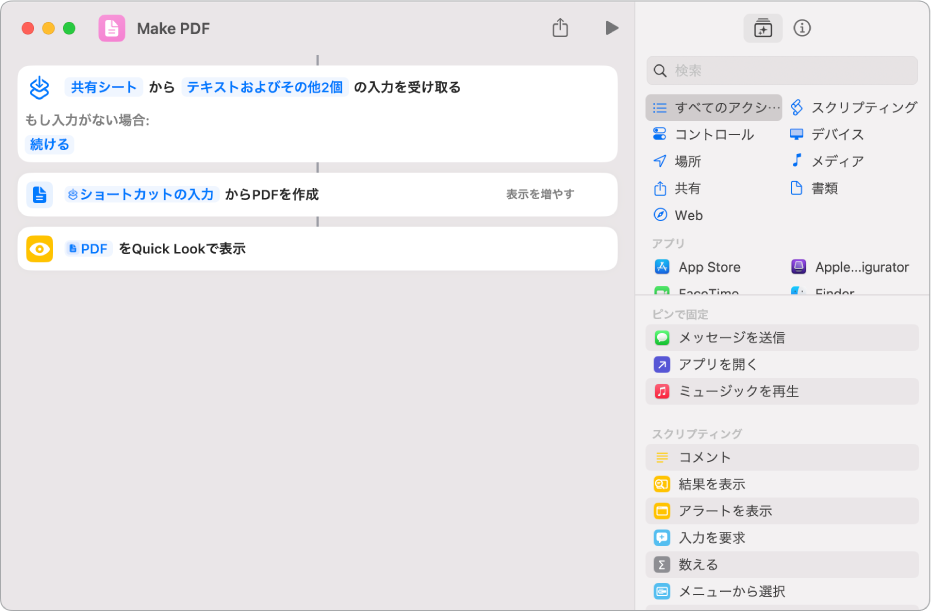Choose ミュージックを再生 action
The width and height of the screenshot is (931, 612).
(x=782, y=391)
